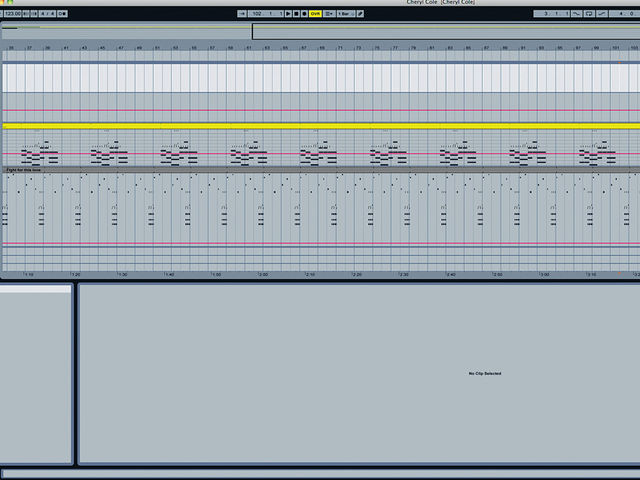640x480 pixels.
Task: Toggle the metronome button
Action: (62, 13)
